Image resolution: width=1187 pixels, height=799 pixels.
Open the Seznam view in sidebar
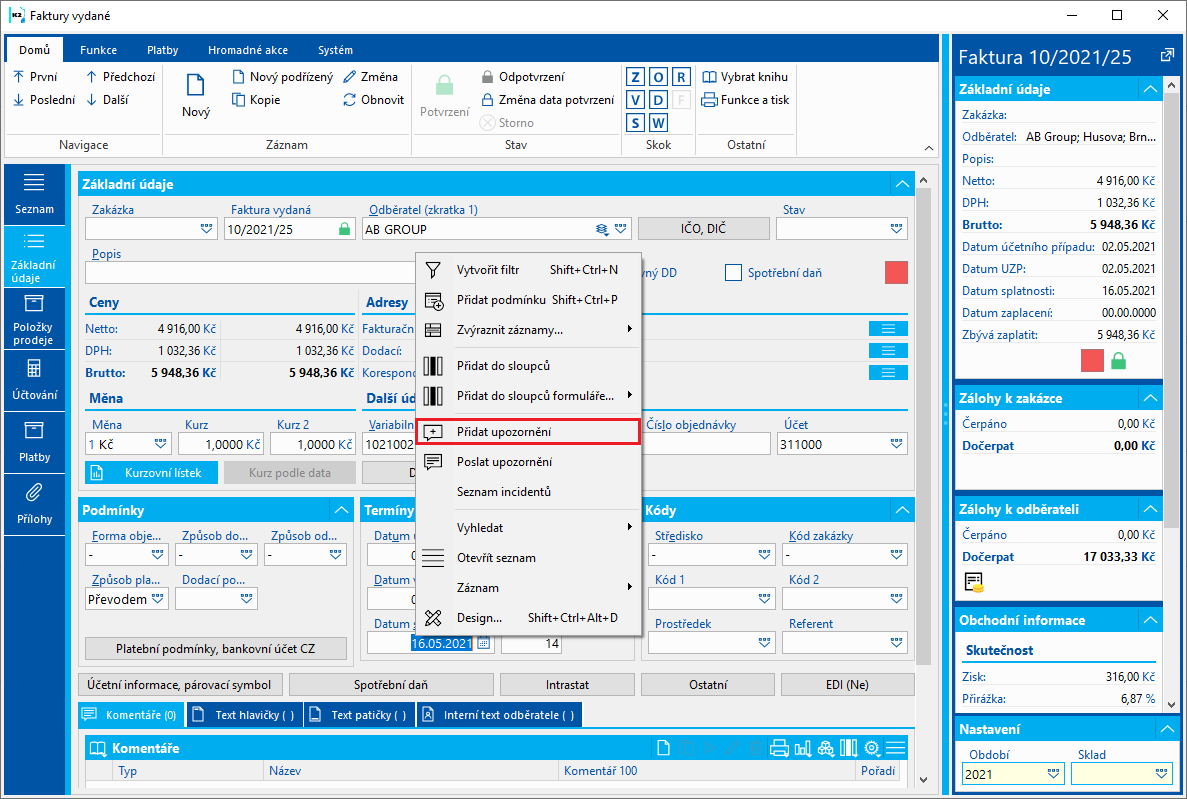34,195
